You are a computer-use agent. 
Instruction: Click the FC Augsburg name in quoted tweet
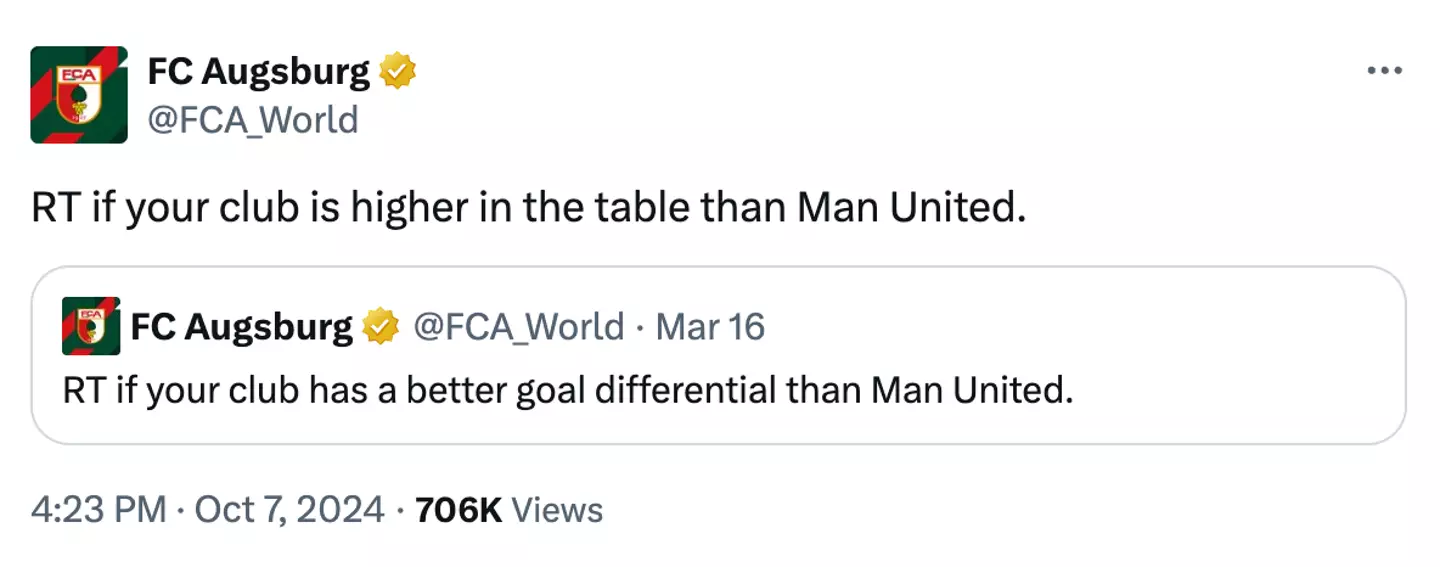[241, 327]
